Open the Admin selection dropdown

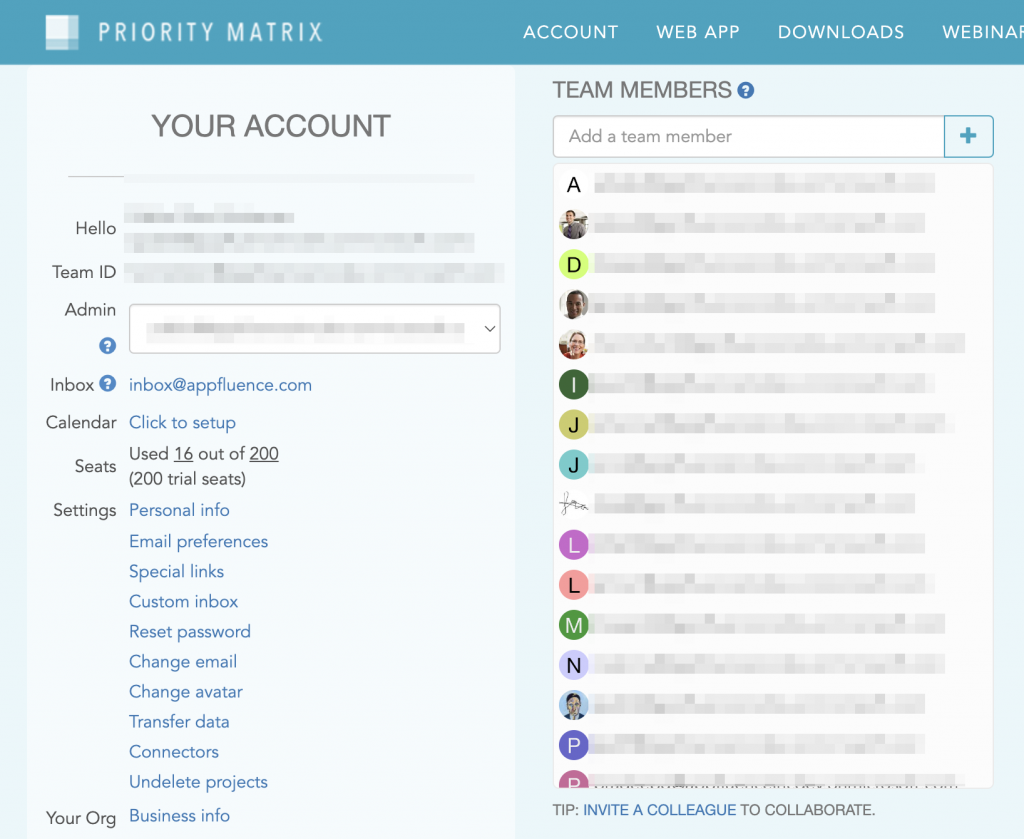314,328
